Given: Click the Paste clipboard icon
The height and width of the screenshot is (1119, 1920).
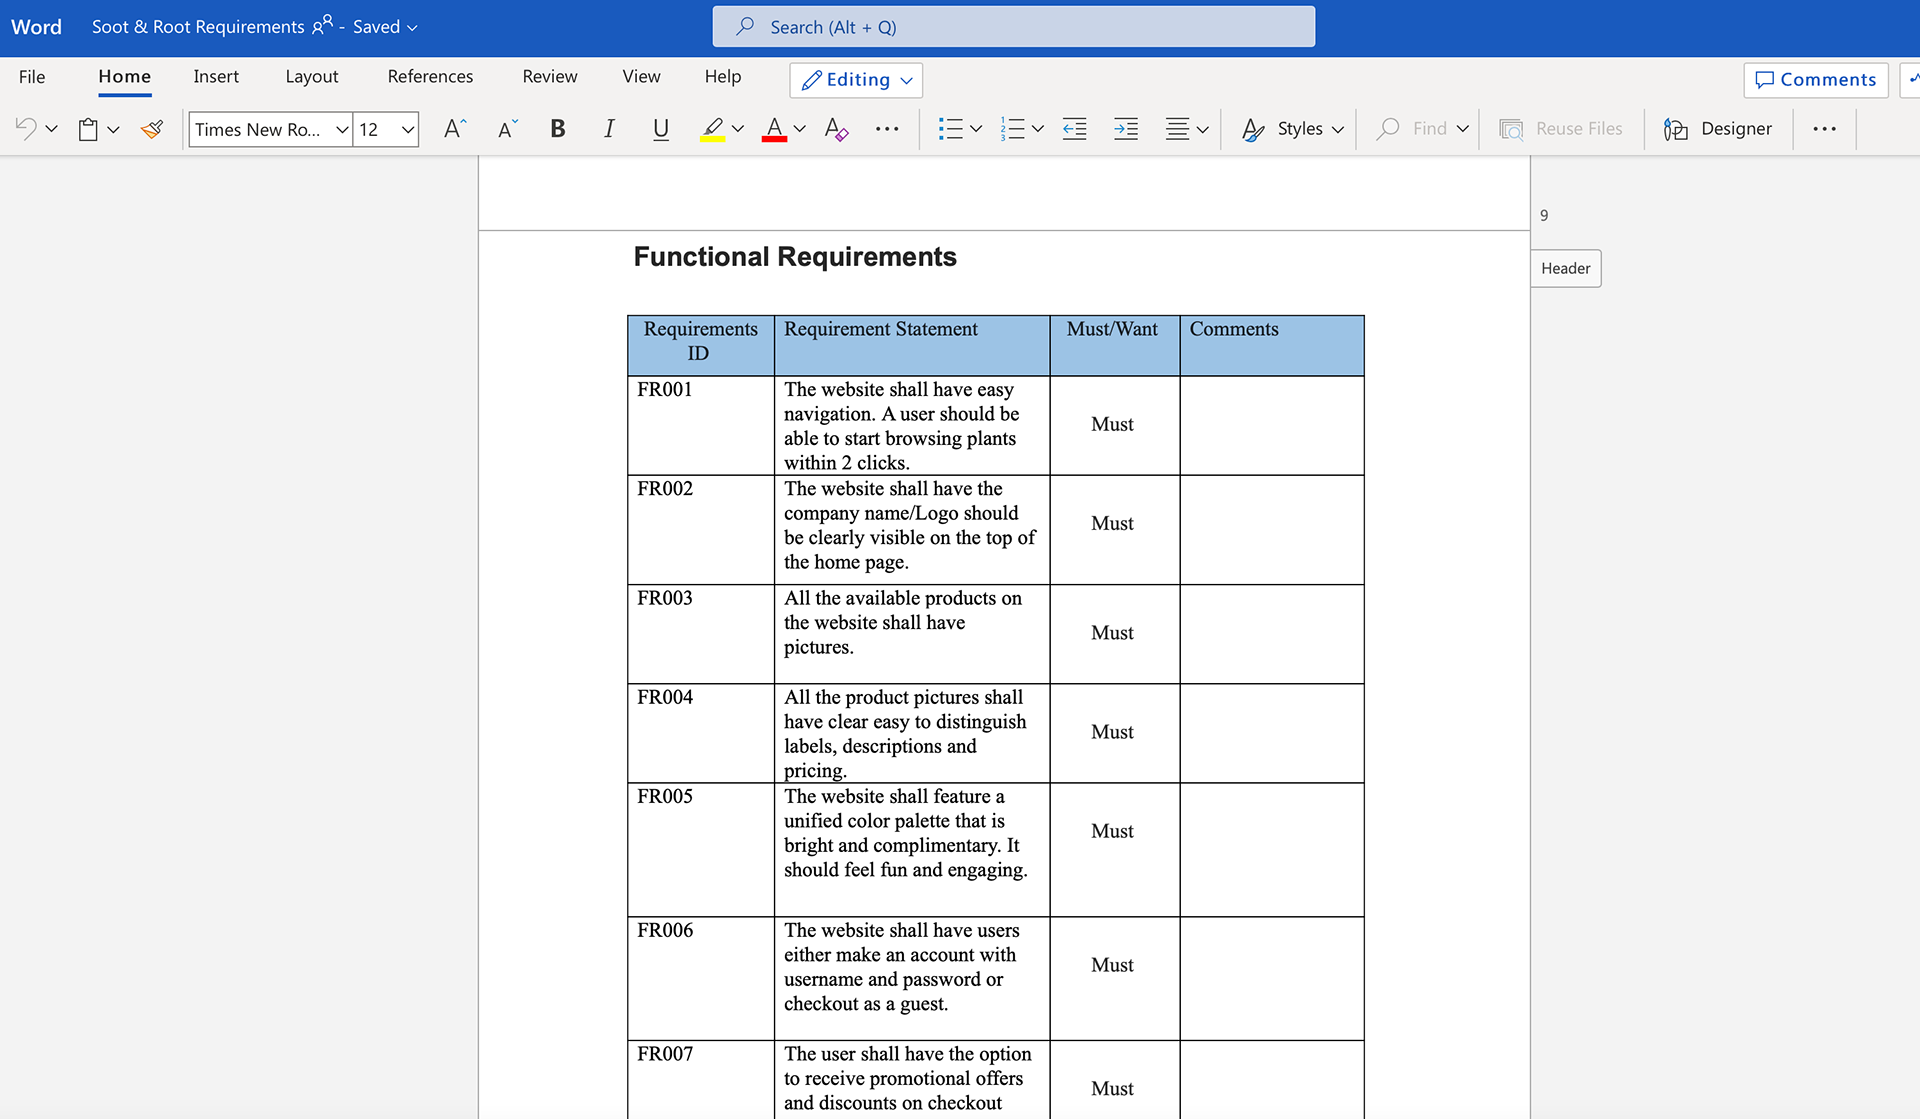Looking at the screenshot, I should click(88, 129).
